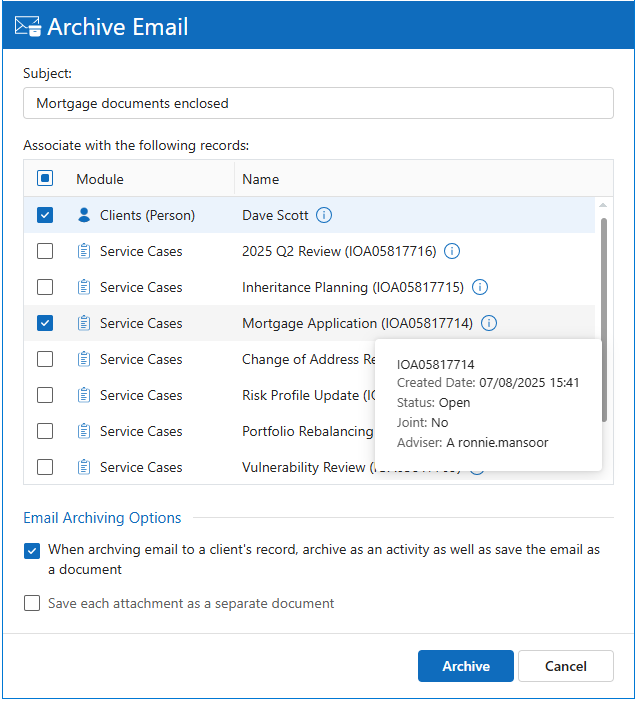This screenshot has height=701, width=636.
Task: Toggle the select-all records header checkbox
Action: pos(45,179)
